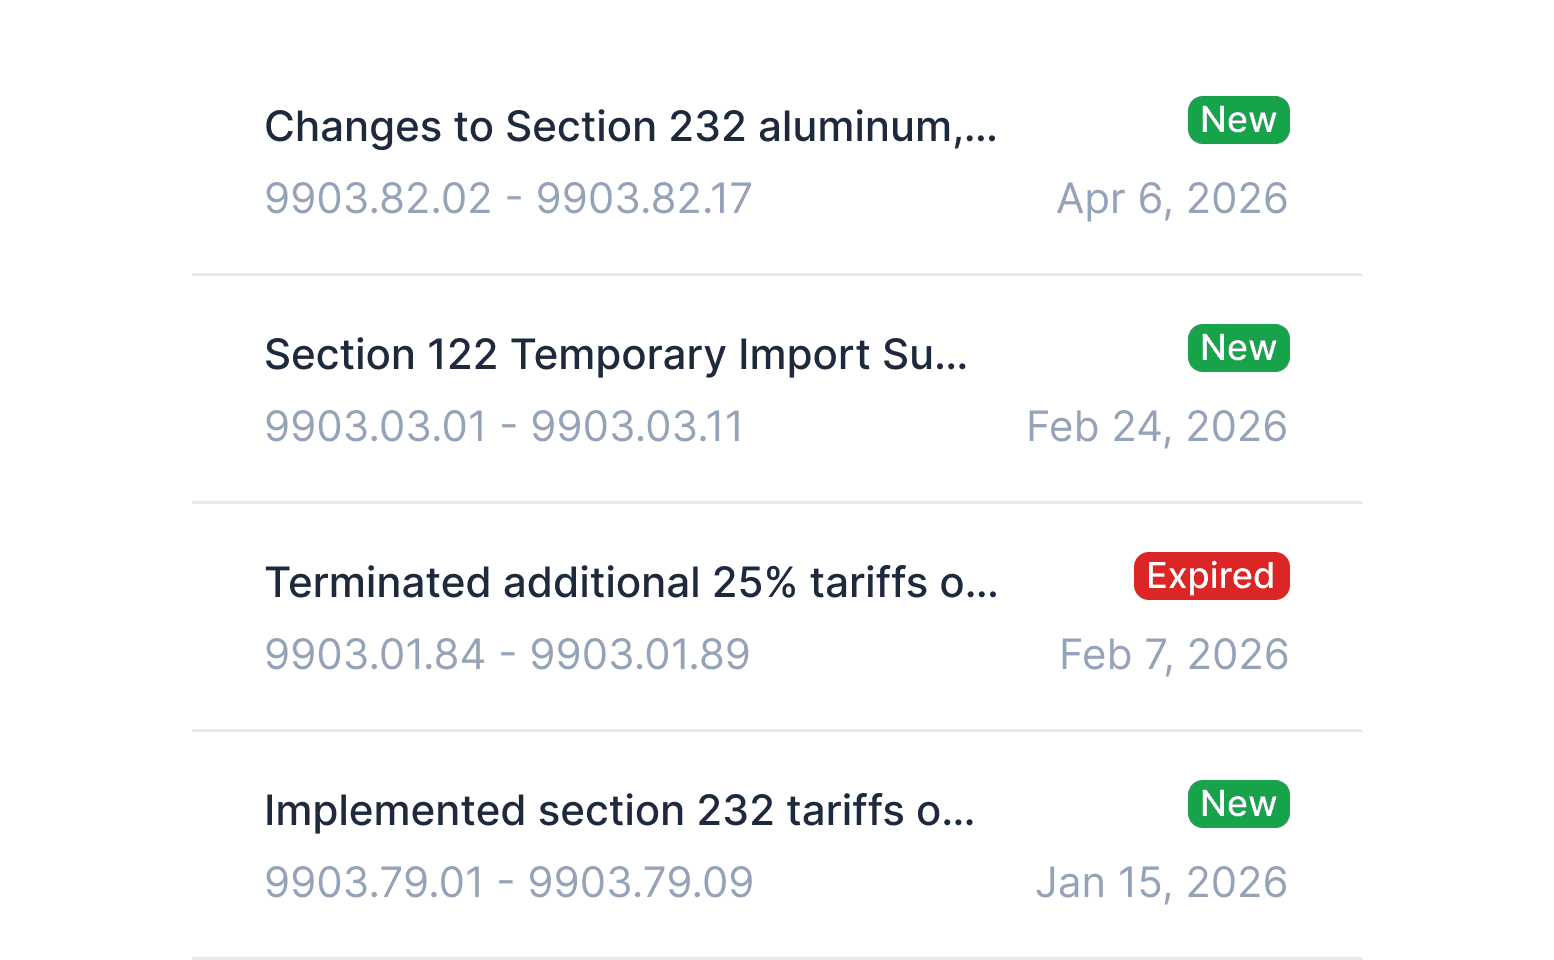Viewport: 1554px width, 960px height.
Task: Click the Feb 7, 2026 date label
Action: coord(1174,655)
